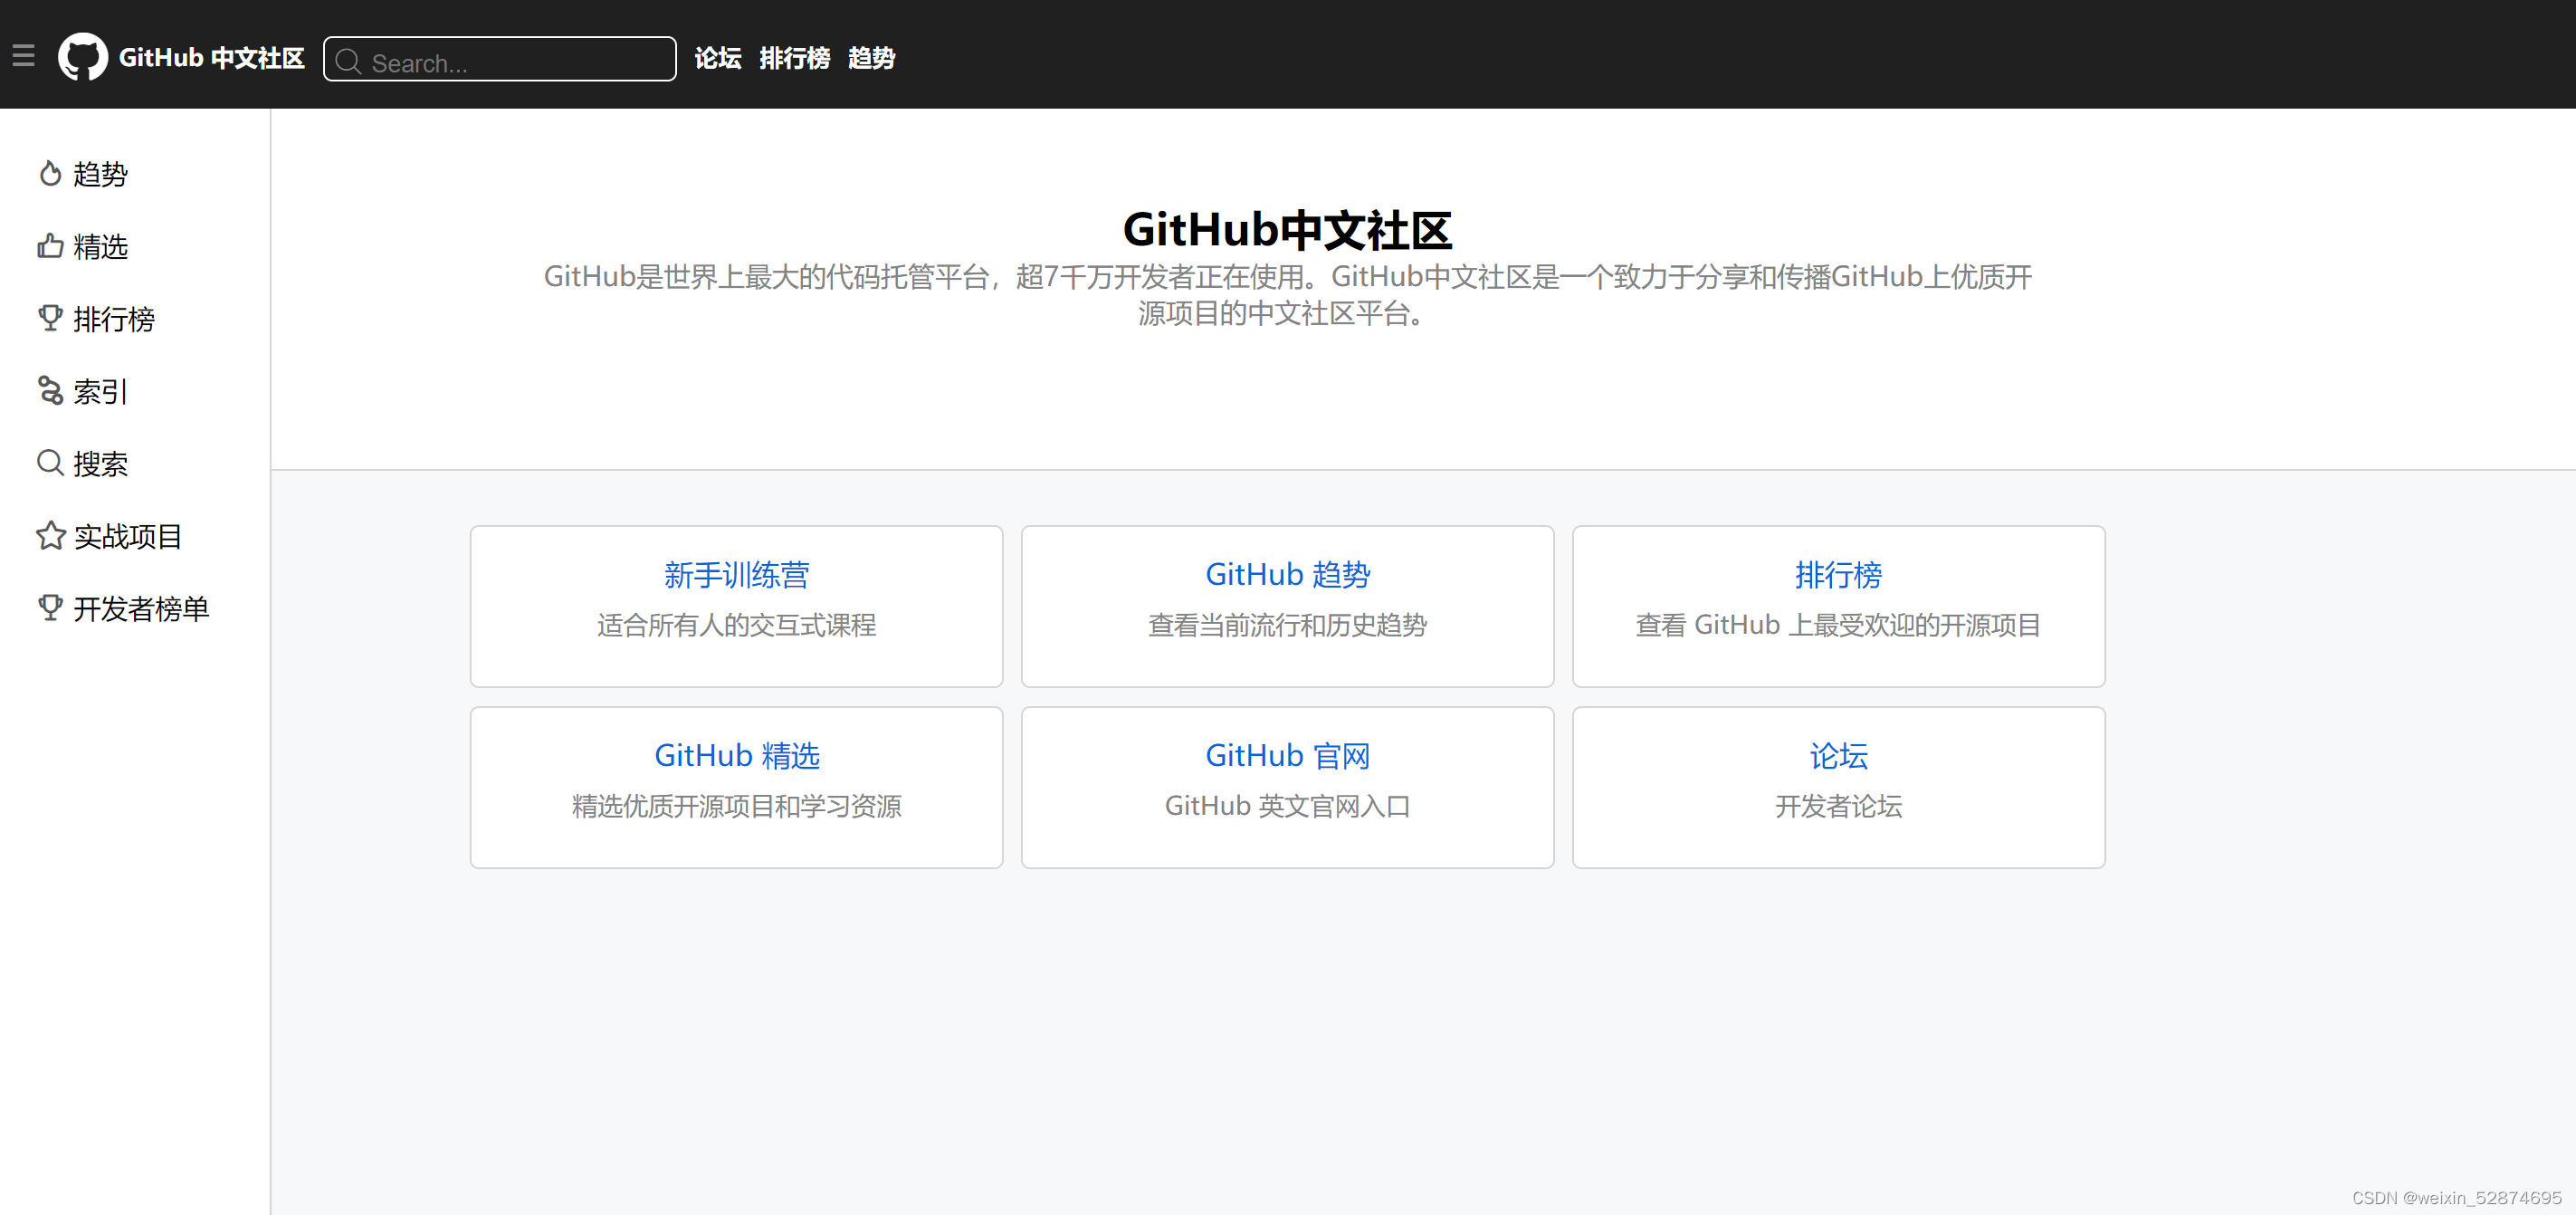Click the 索引 link icon in sidebar
Viewport: 2576px width, 1215px height.
(51, 391)
